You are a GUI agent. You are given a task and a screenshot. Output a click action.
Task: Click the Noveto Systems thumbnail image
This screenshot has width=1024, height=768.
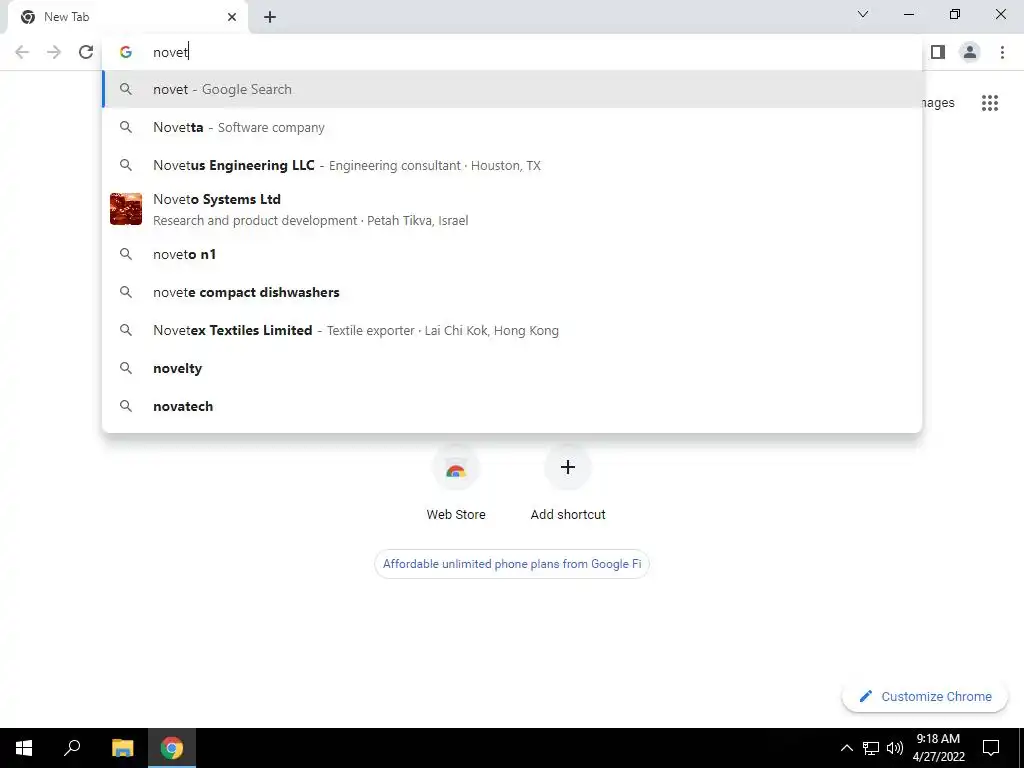pos(126,209)
